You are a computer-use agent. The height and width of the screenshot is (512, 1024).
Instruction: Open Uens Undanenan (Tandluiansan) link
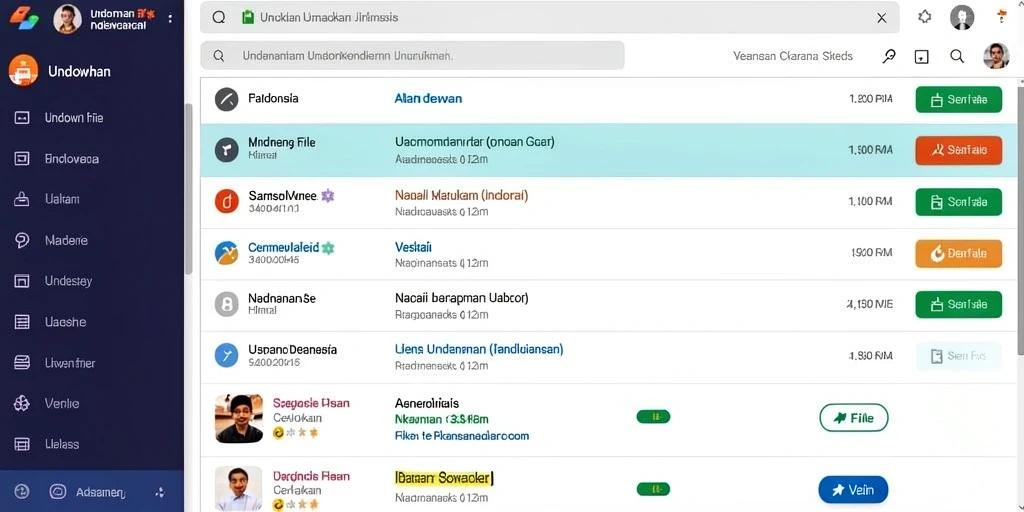click(x=479, y=349)
